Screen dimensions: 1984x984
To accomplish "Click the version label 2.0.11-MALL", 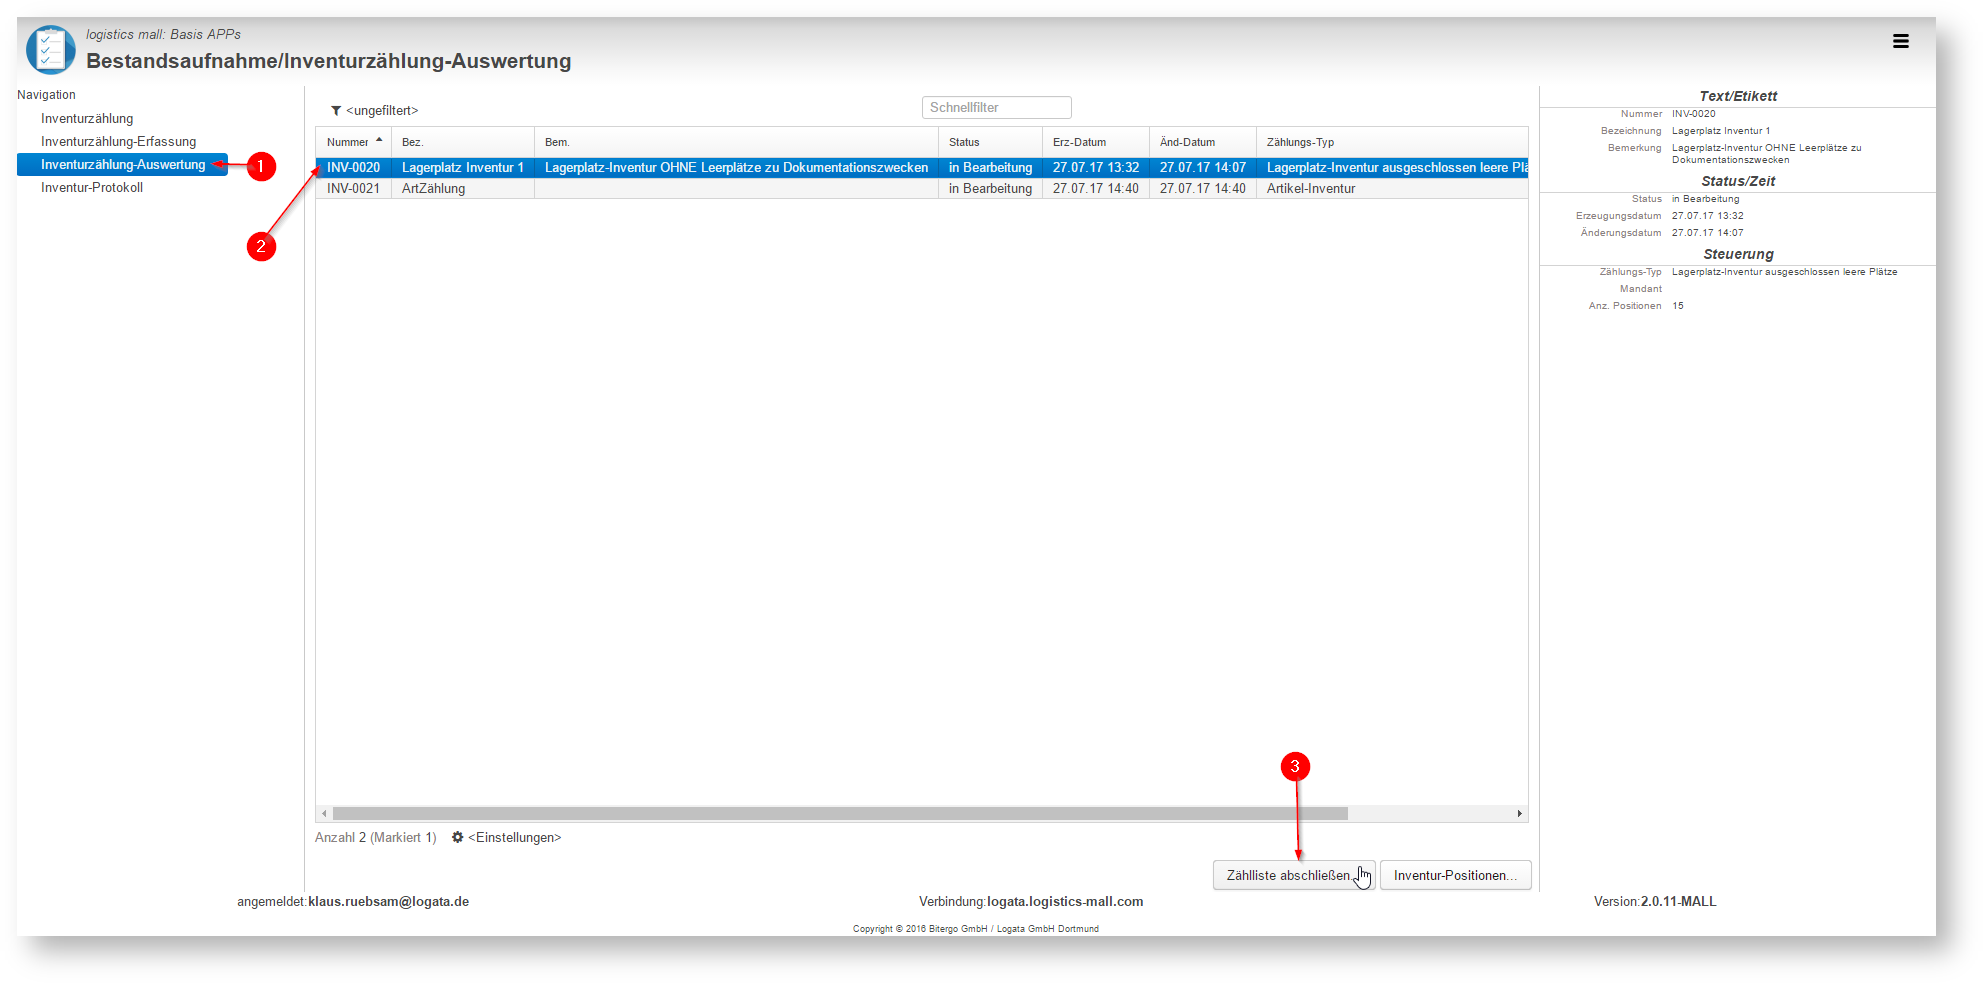I will (x=1678, y=902).
